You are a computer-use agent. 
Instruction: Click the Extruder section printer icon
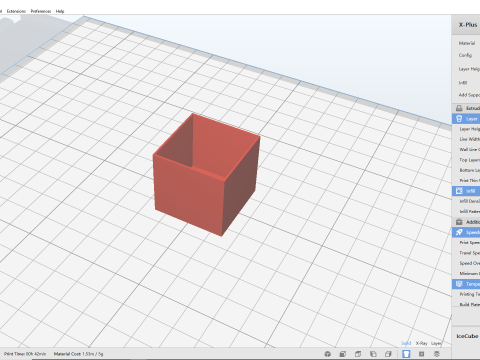(459, 108)
